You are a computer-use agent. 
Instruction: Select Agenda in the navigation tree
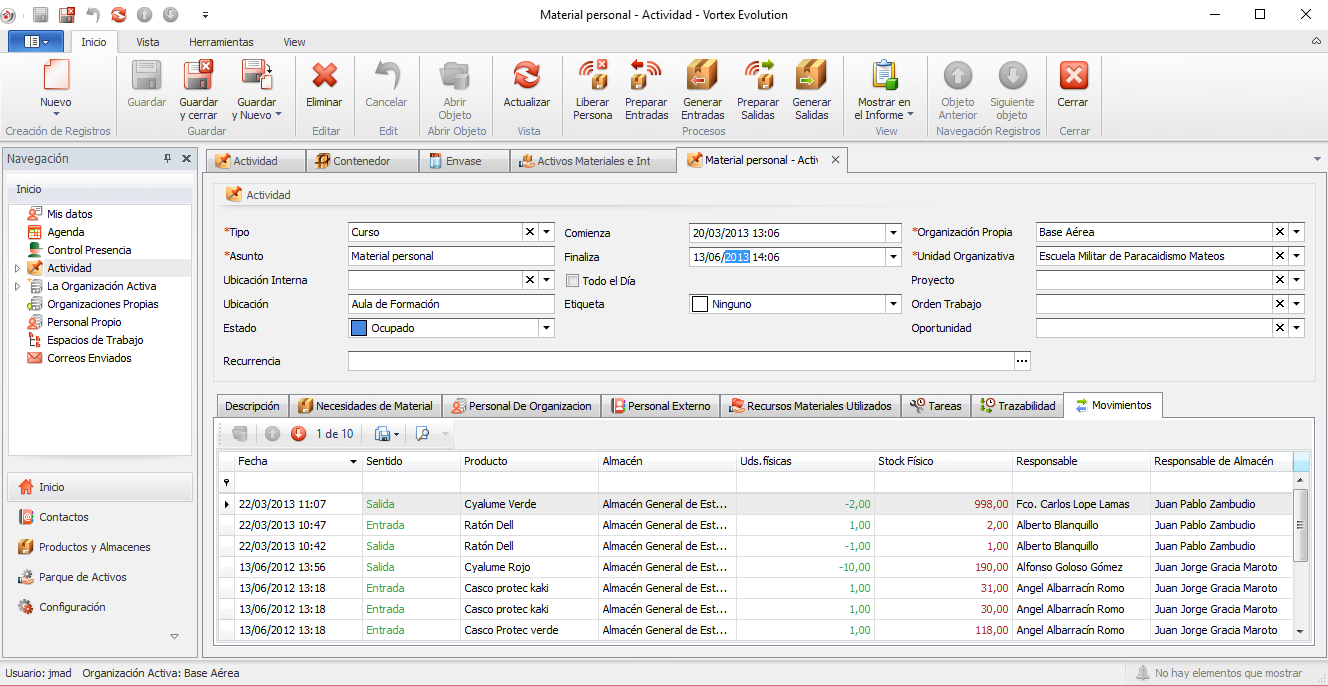(x=66, y=232)
